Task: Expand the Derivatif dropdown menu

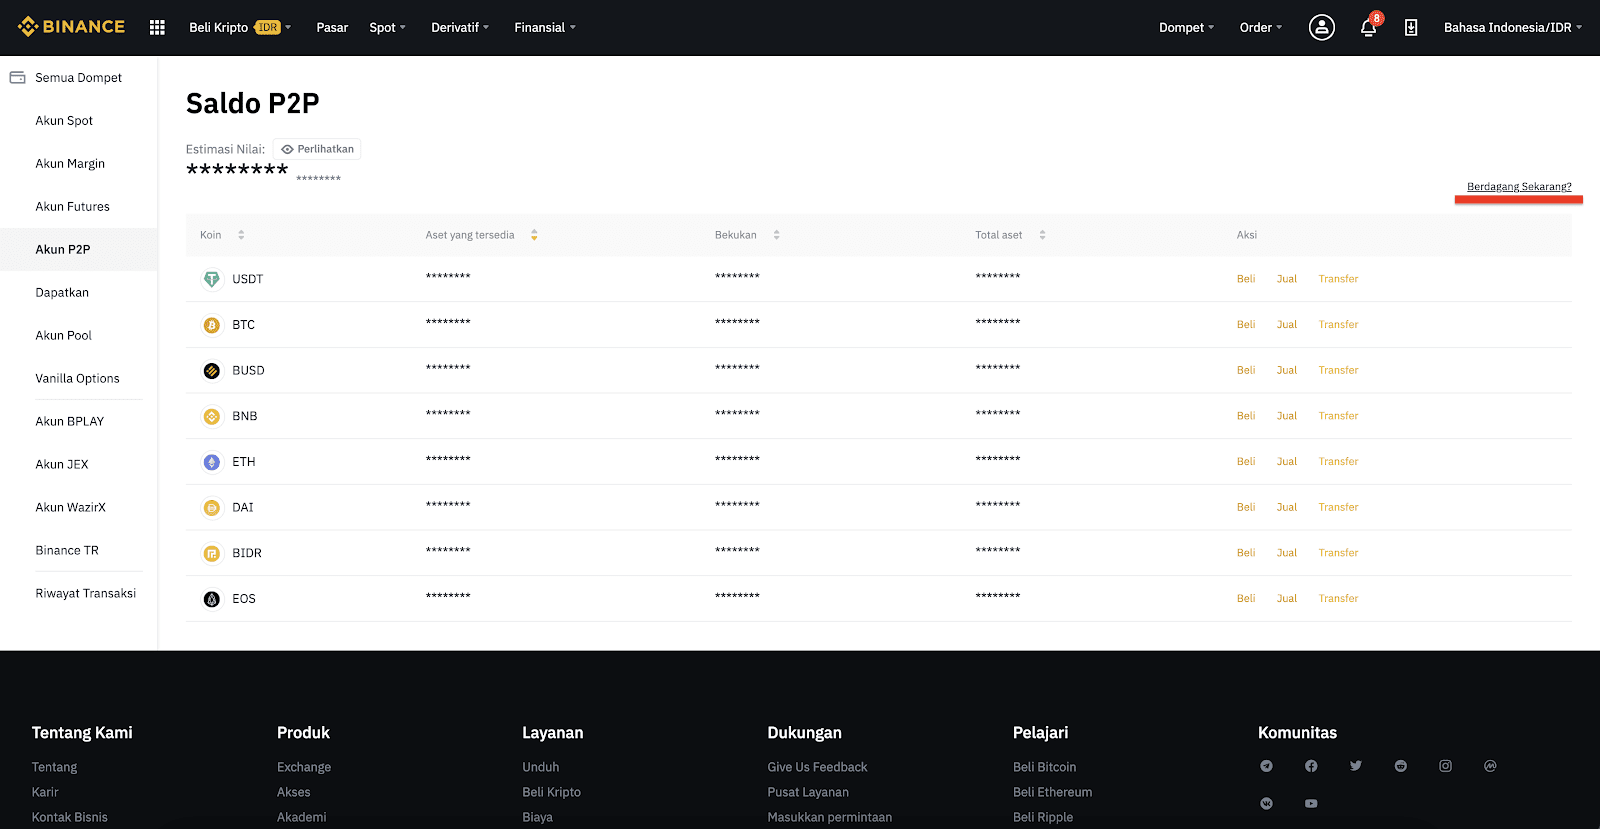Action: pyautogui.click(x=460, y=27)
